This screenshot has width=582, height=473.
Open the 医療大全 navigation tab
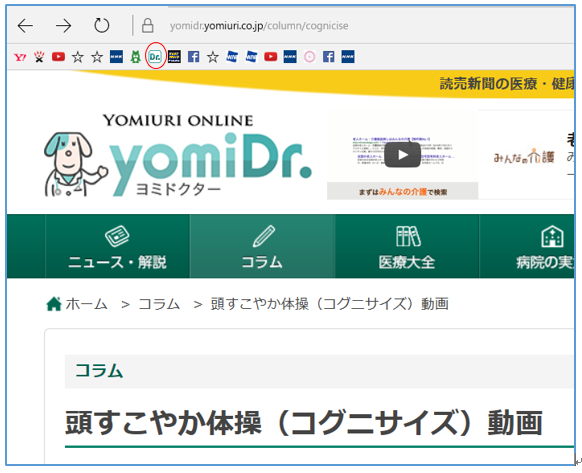point(407,246)
